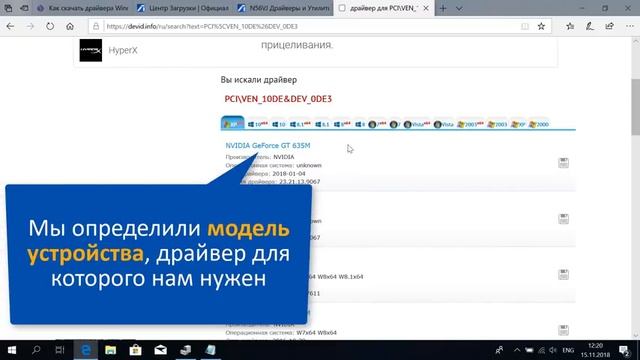The image size is (640, 360).
Task: Click the browser forward arrow
Action: tap(30, 26)
